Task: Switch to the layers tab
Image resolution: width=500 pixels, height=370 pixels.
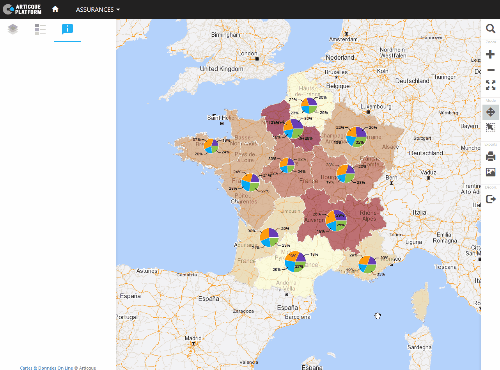Action: 13,29
